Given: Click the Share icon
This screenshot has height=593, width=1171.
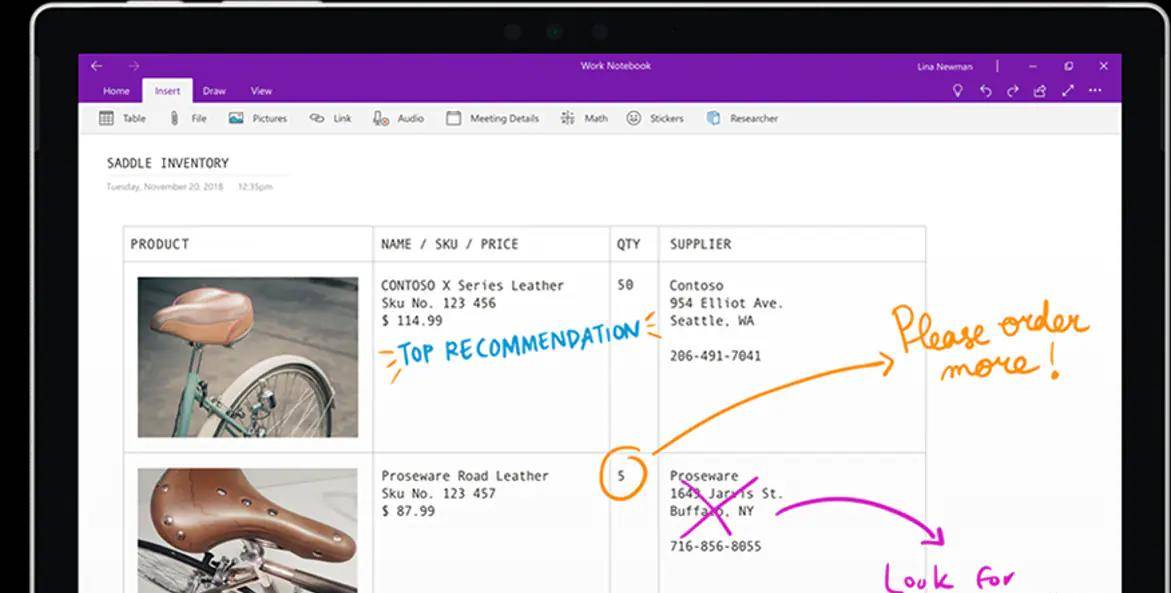Looking at the screenshot, I should click(x=1040, y=91).
